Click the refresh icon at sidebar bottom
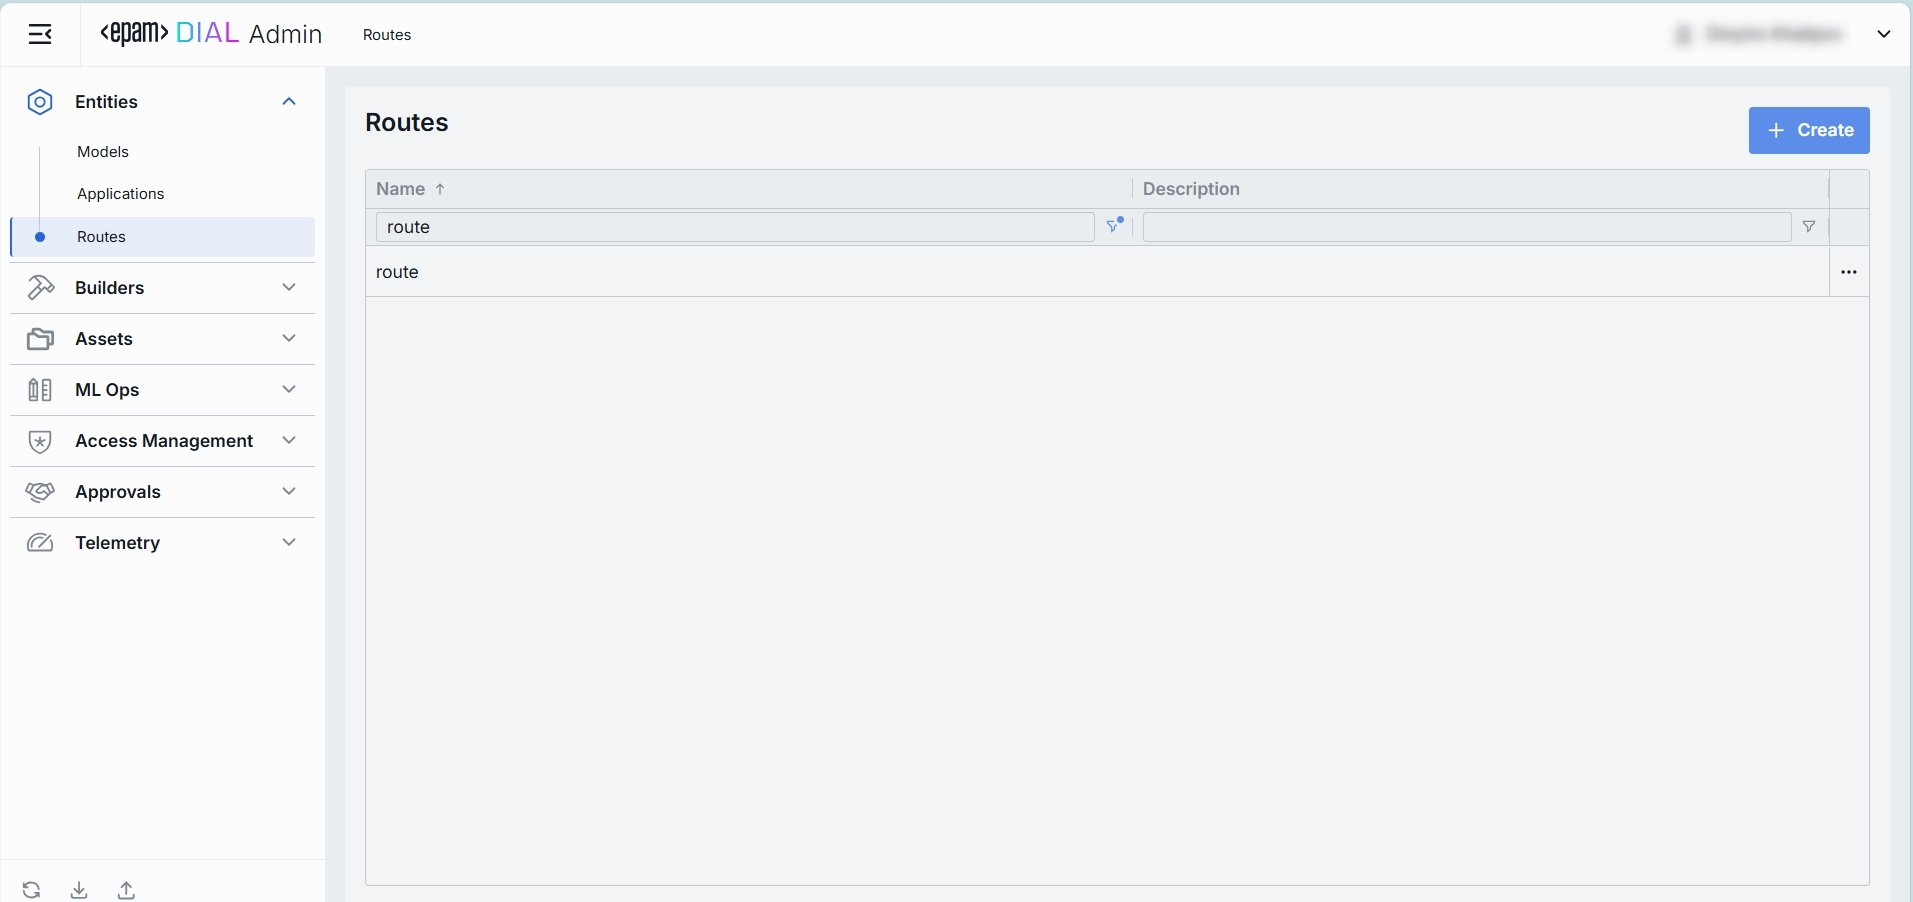1913x902 pixels. (x=32, y=890)
